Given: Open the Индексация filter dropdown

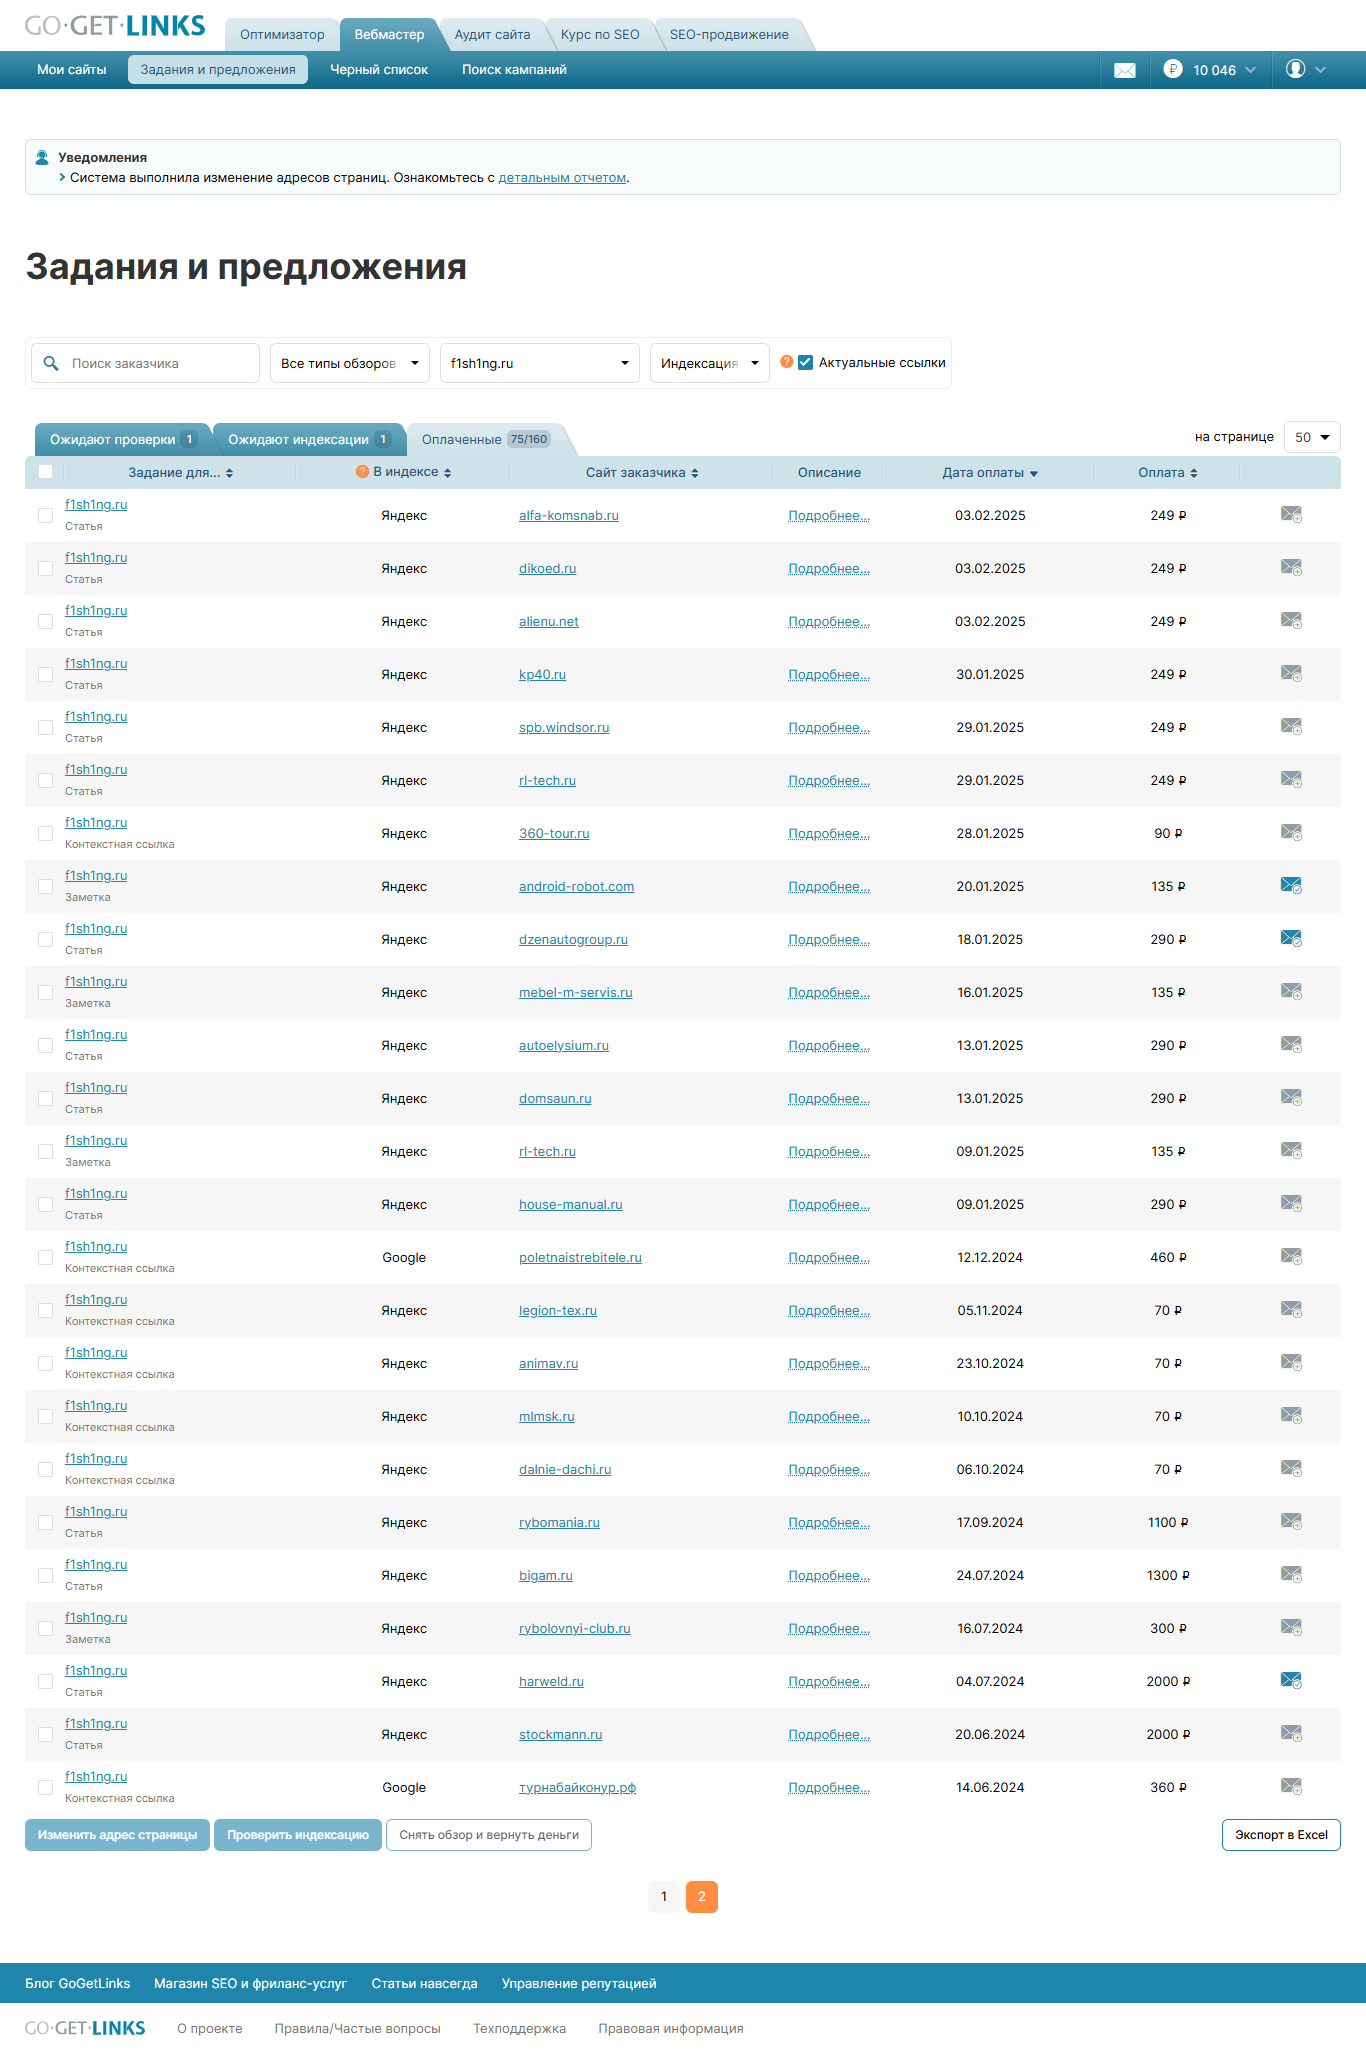Looking at the screenshot, I should tap(710, 363).
